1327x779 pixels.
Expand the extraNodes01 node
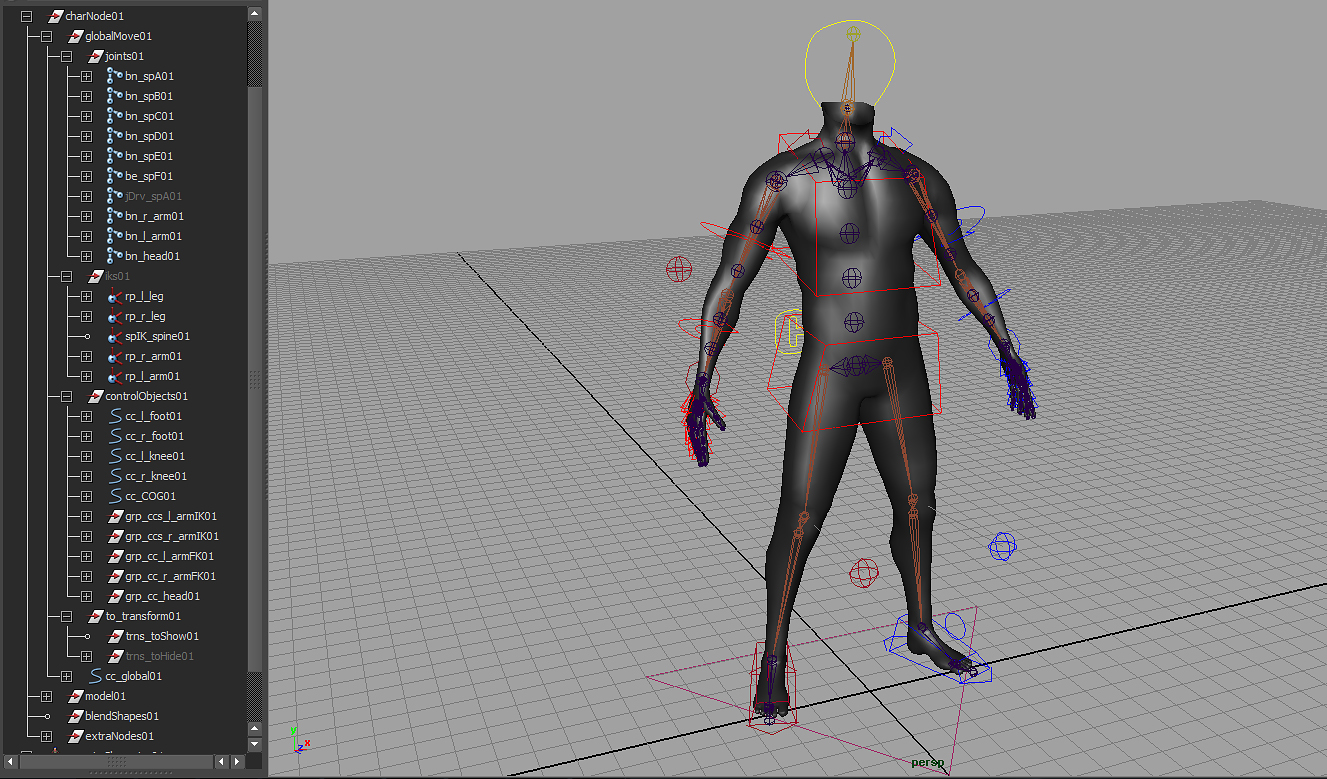point(46,736)
